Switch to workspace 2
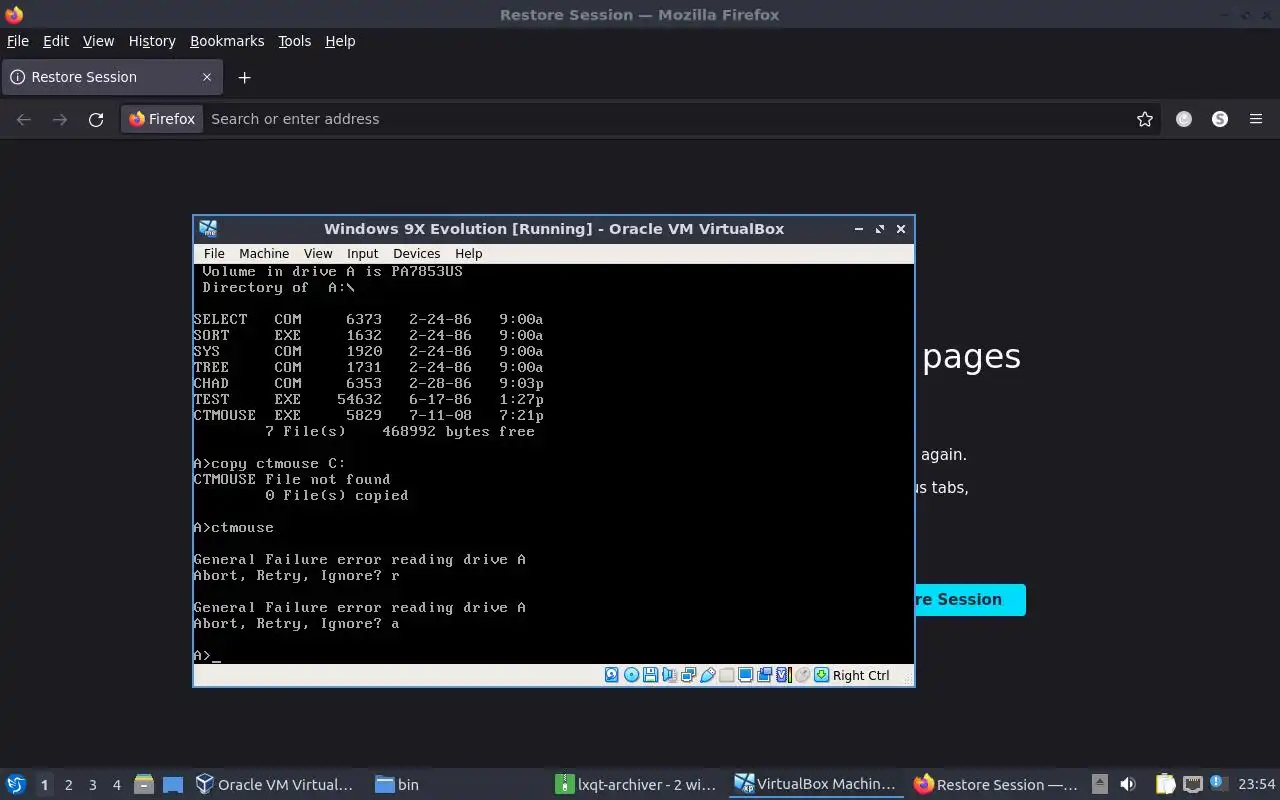 pos(68,785)
